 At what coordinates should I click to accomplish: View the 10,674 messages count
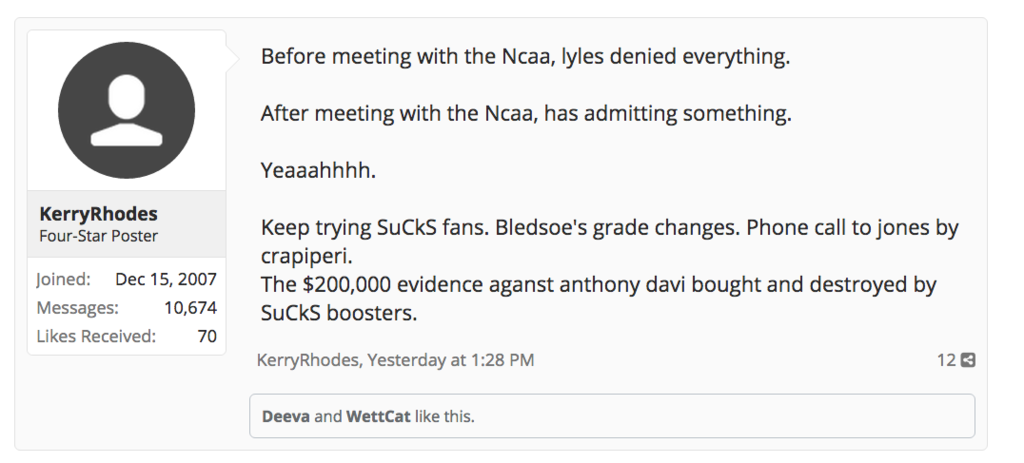190,307
